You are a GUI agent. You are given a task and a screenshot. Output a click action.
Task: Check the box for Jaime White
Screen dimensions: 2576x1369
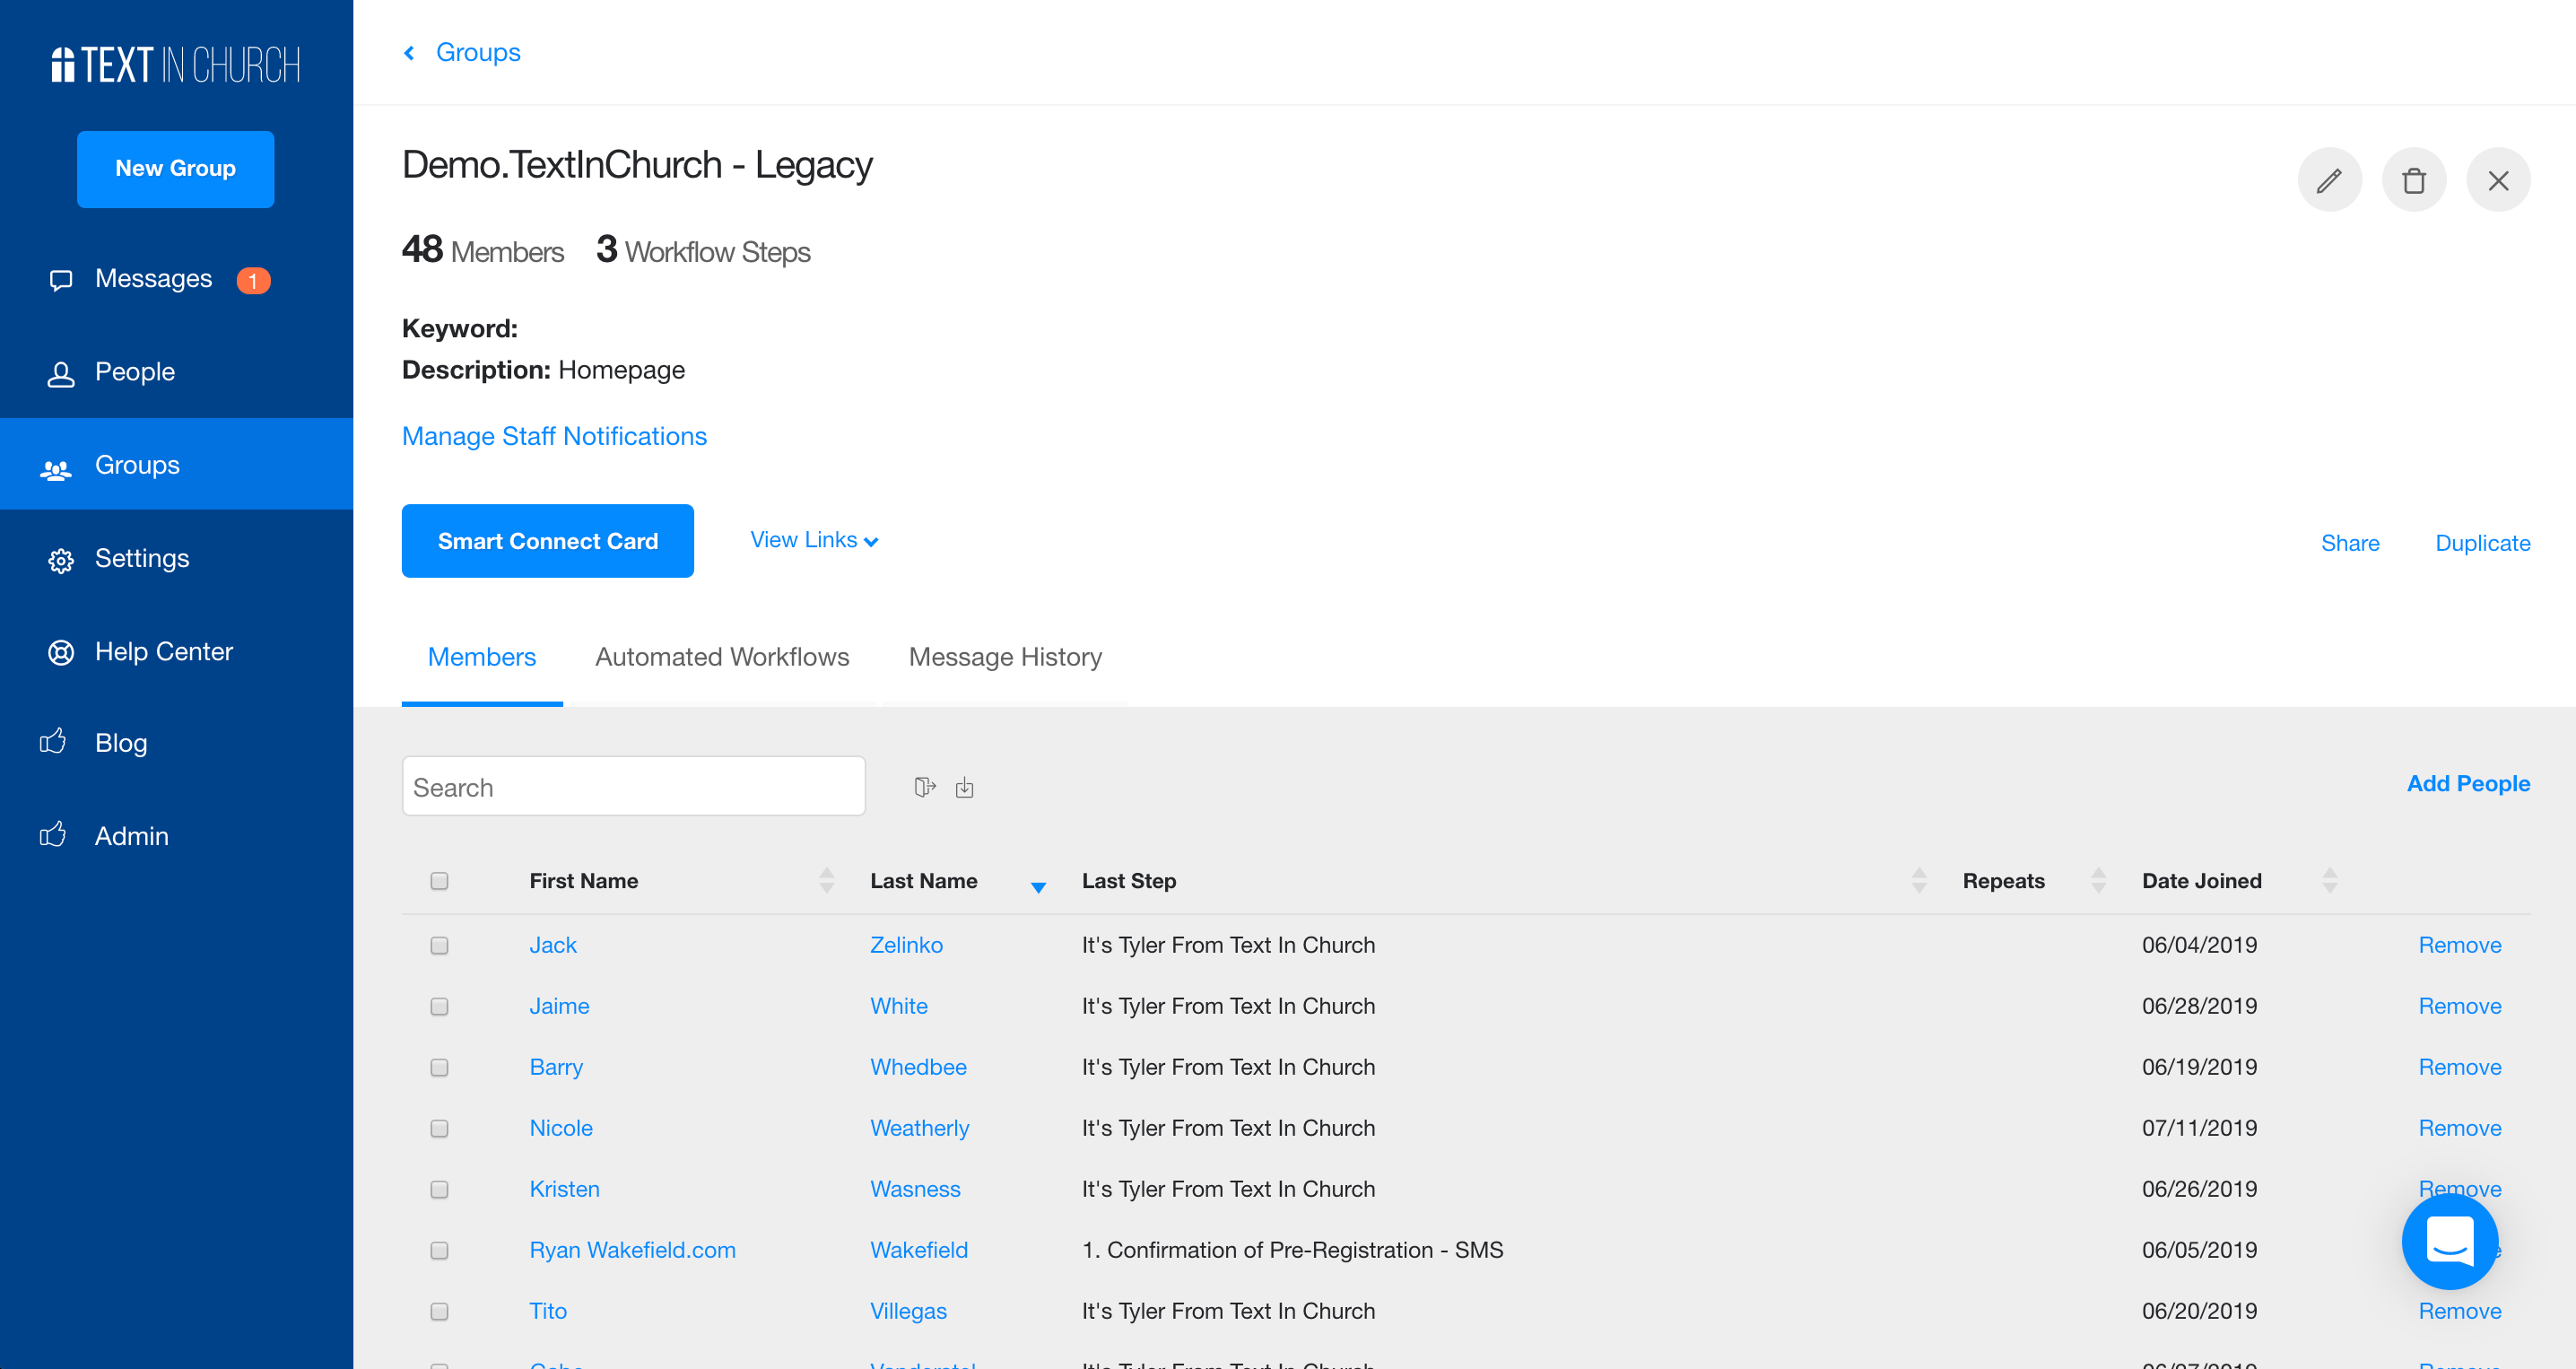pyautogui.click(x=439, y=1006)
